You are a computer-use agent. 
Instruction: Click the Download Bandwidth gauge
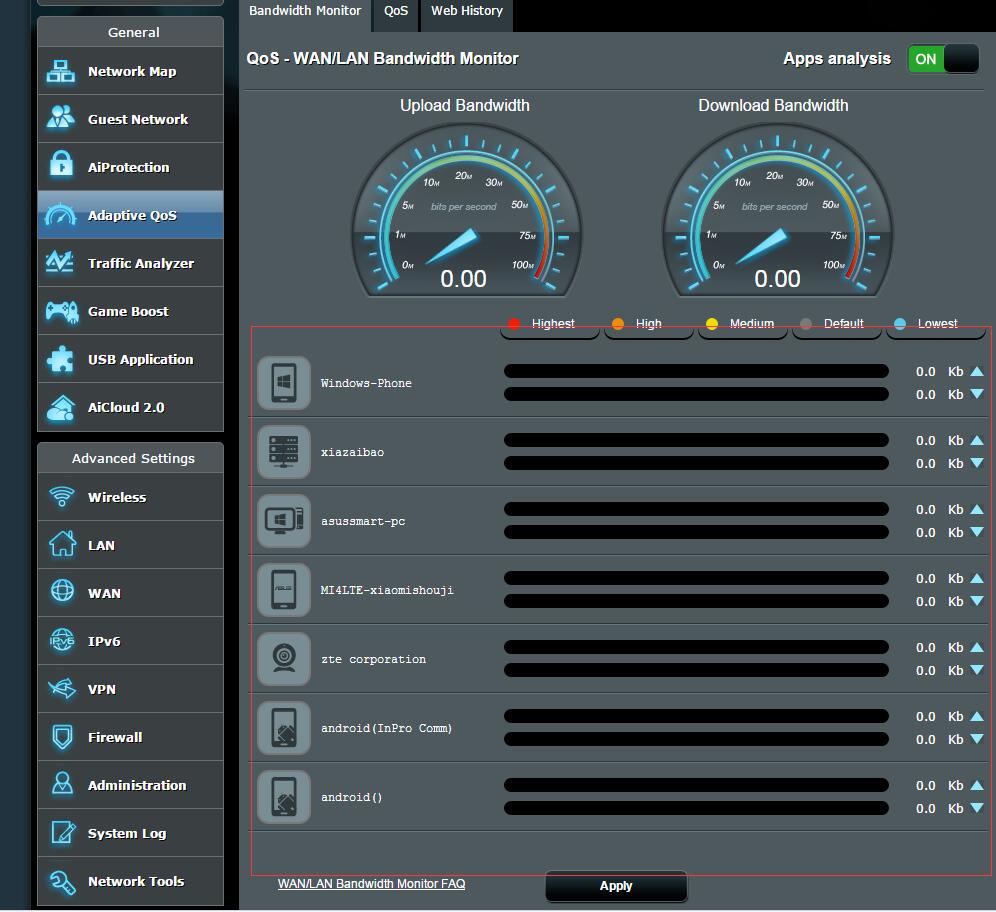tap(777, 210)
